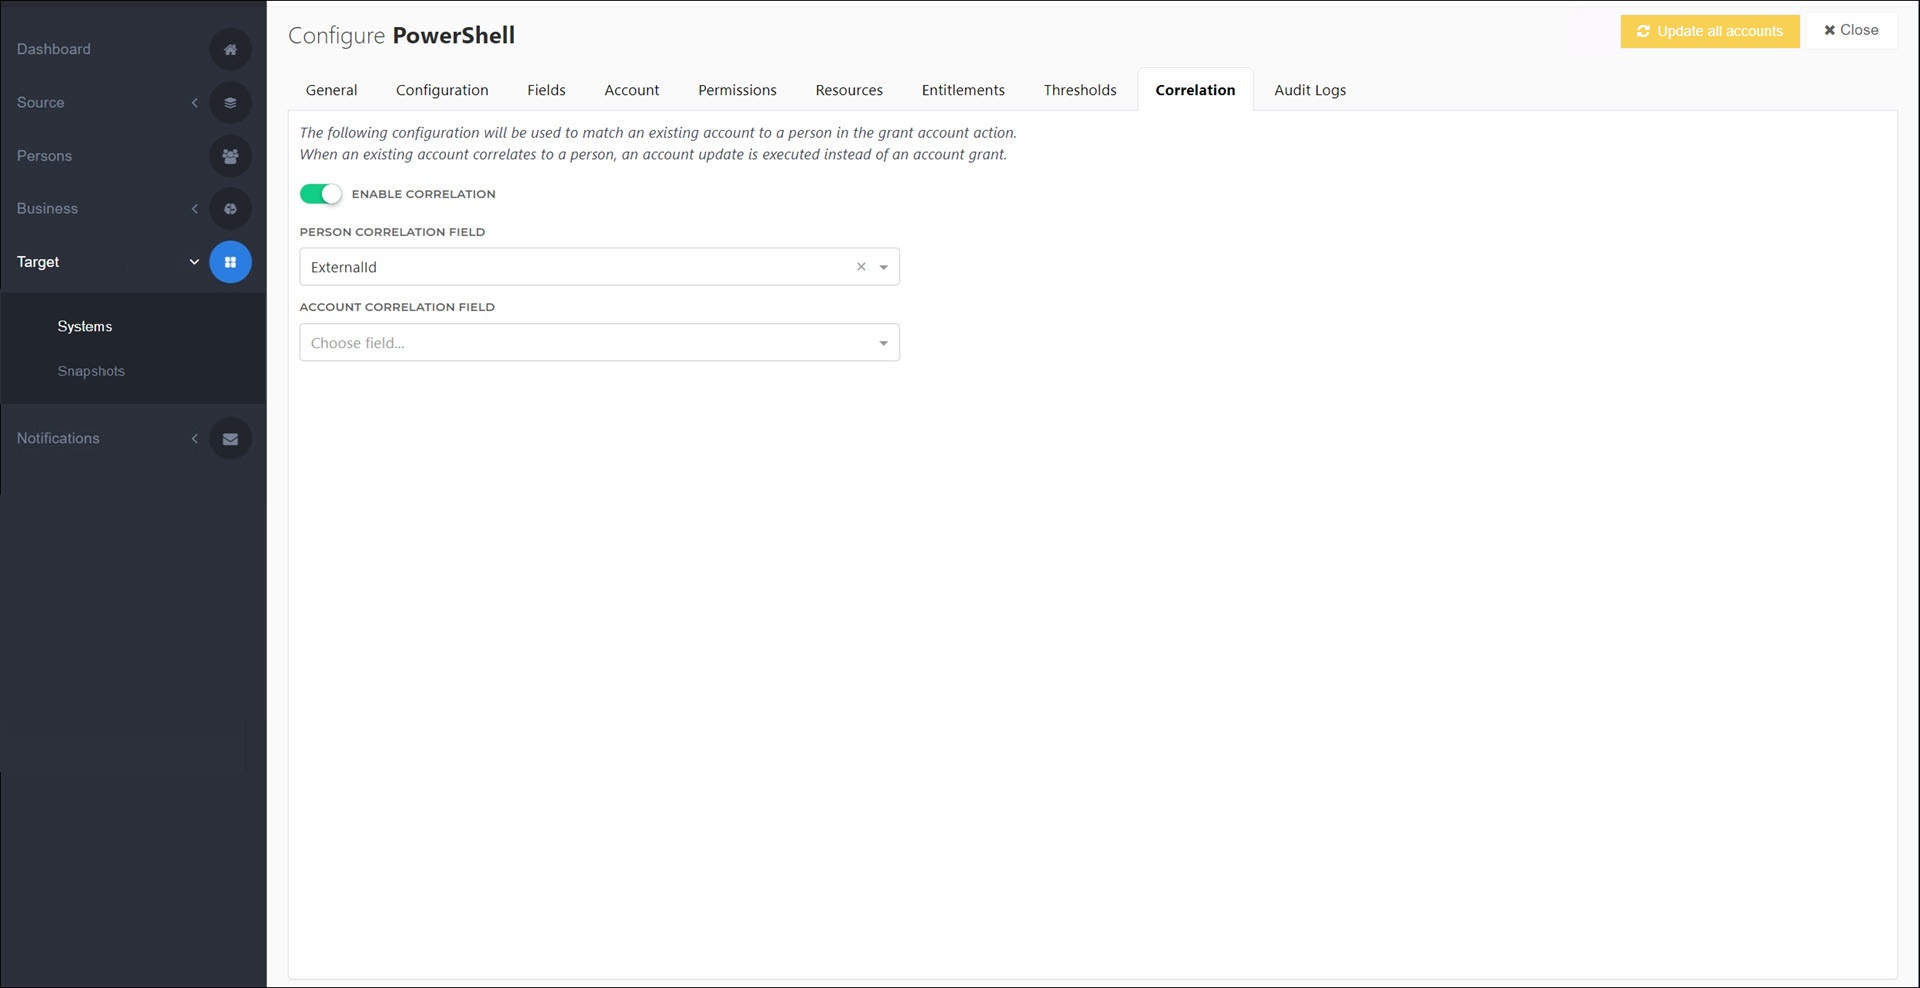Open the Entitlements tab

point(963,90)
